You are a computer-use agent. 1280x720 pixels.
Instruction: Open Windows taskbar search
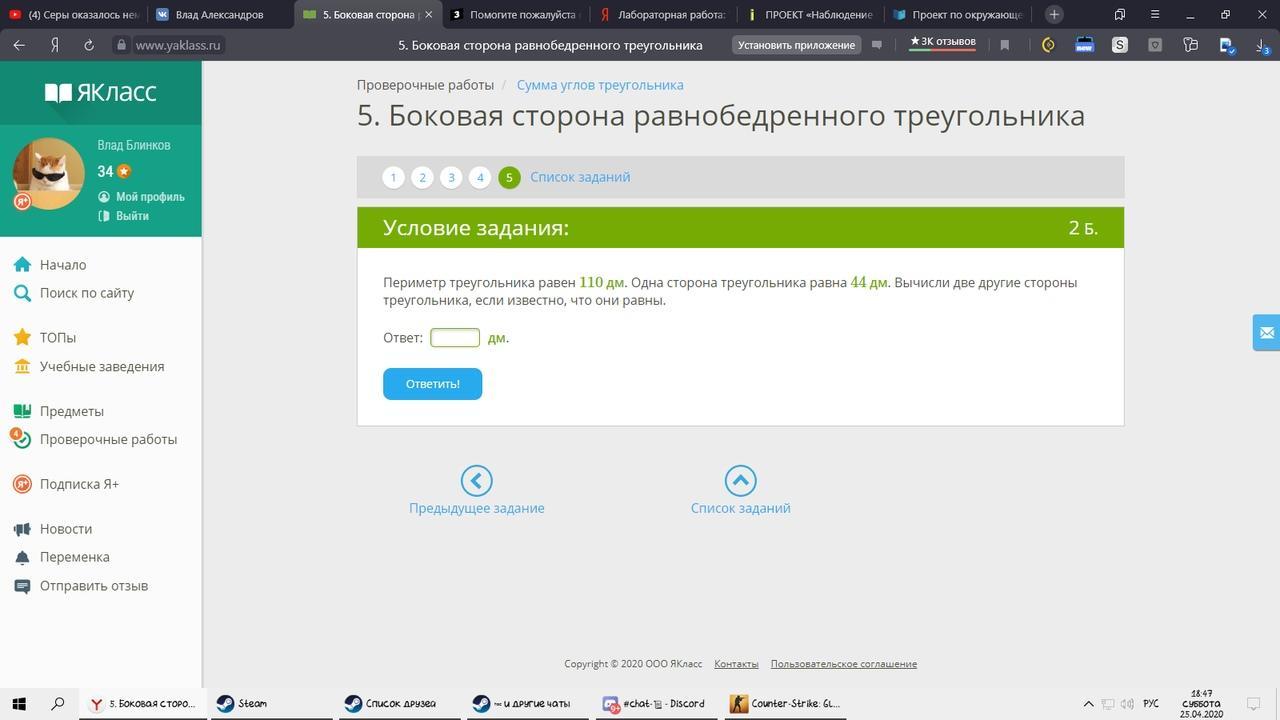click(58, 704)
